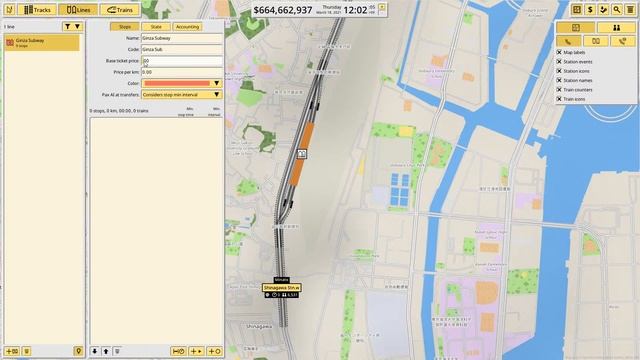Switch to the Accounting tab
The height and width of the screenshot is (360, 640).
(x=187, y=27)
